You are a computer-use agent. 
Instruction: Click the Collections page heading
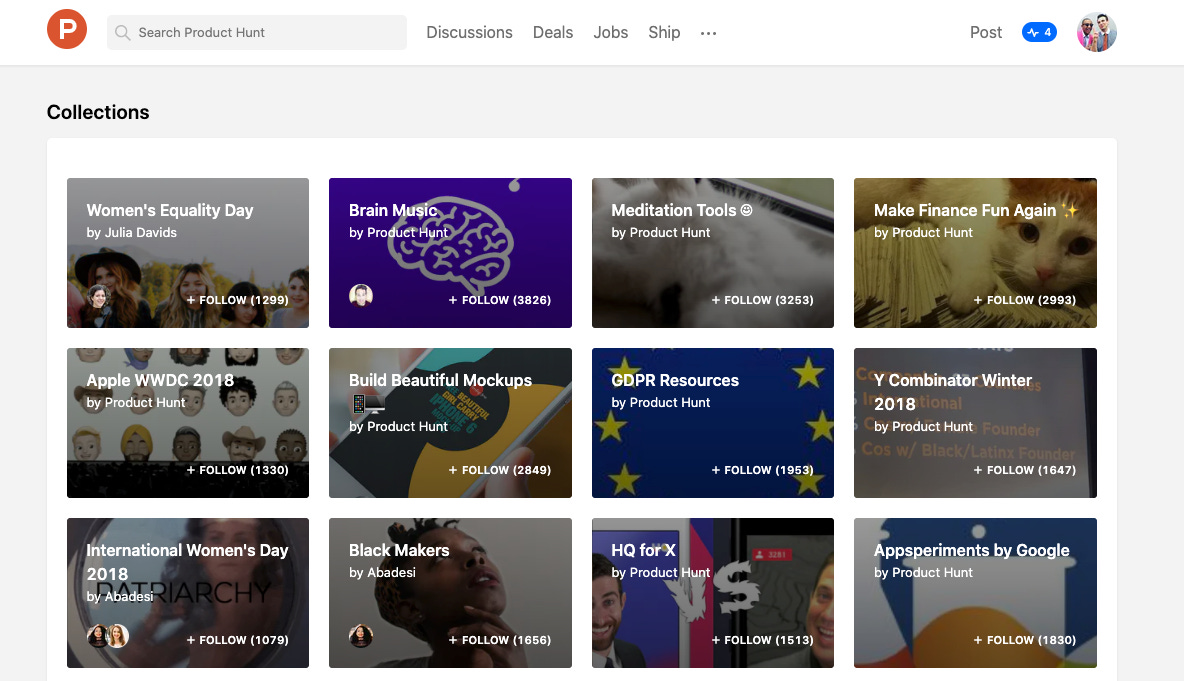[x=98, y=112]
